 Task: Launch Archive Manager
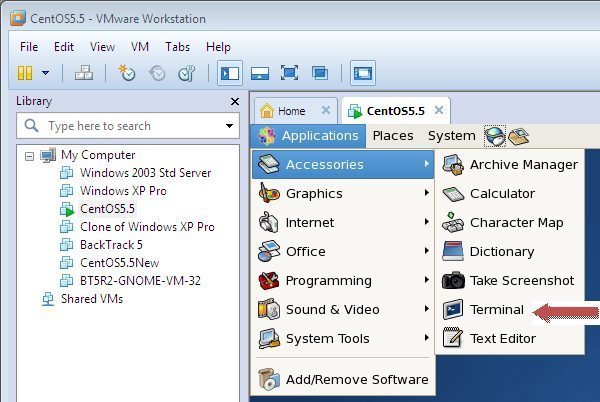click(510, 164)
